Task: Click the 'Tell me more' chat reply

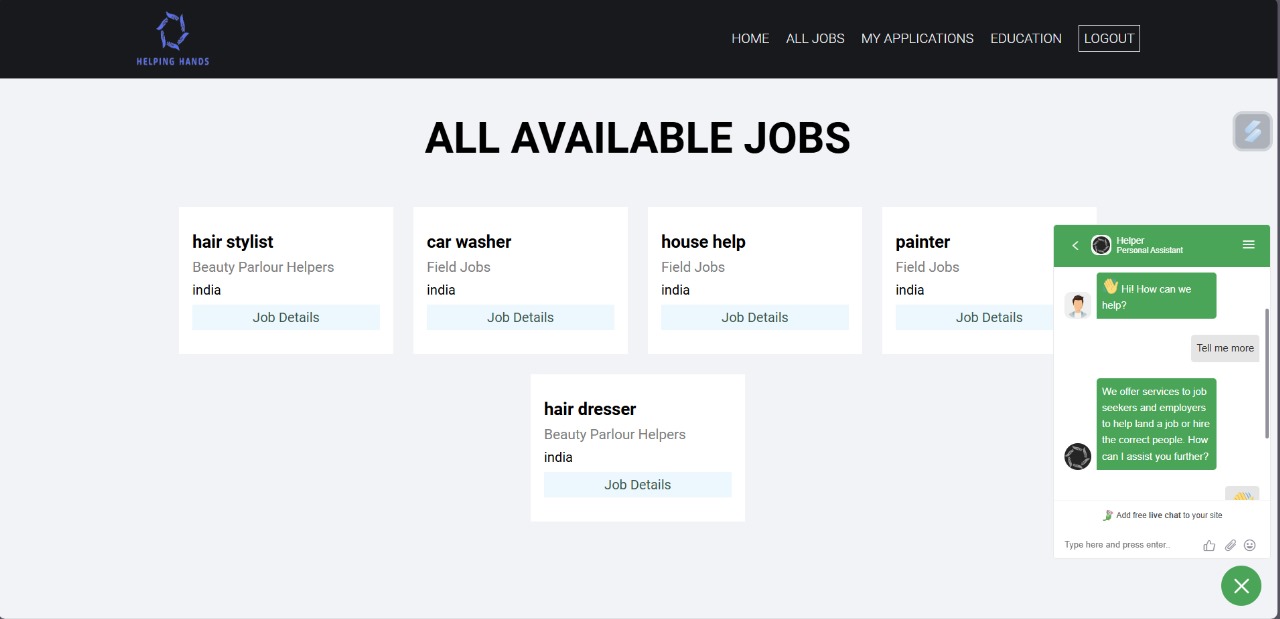Action: [x=1225, y=348]
